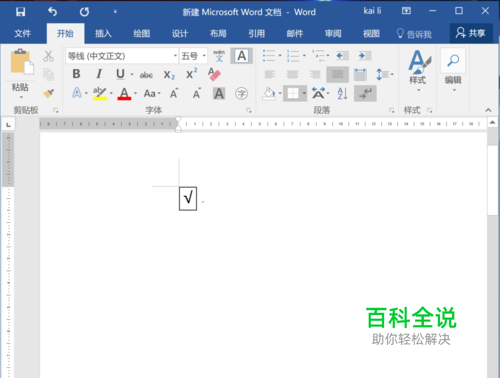500x378 pixels.
Task: Switch to the 布局 tab
Action: click(x=218, y=33)
